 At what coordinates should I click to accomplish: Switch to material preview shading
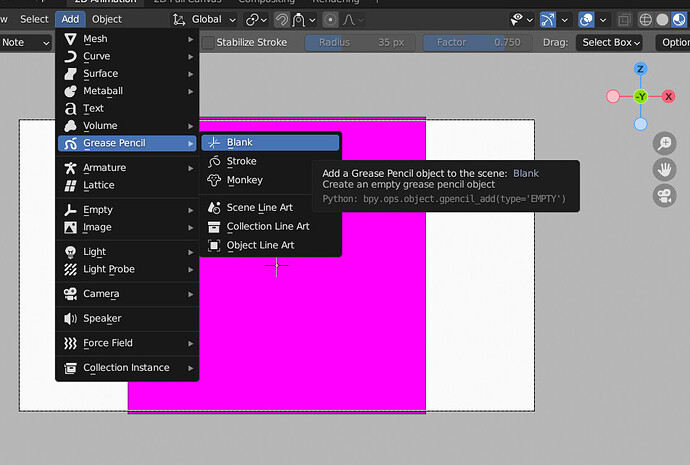679,20
